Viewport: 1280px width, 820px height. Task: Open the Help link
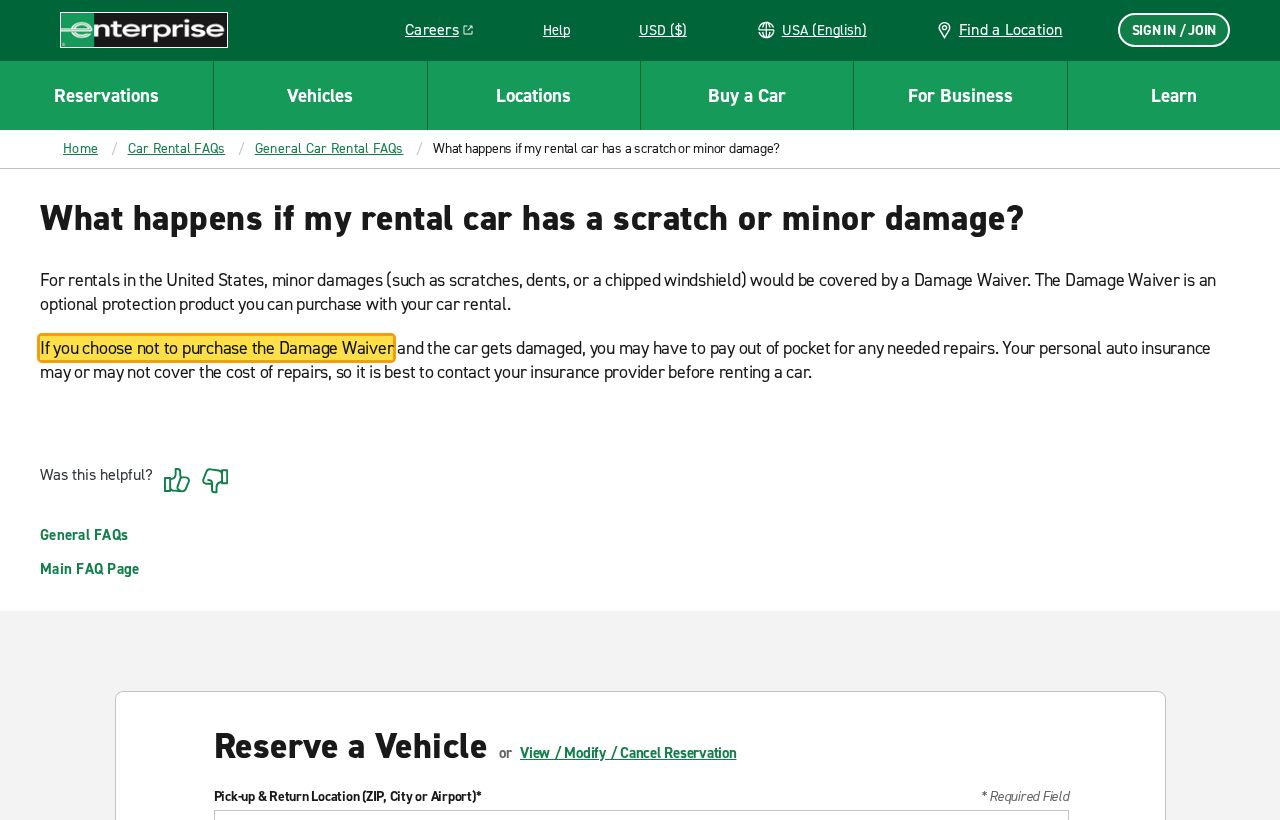(x=556, y=30)
